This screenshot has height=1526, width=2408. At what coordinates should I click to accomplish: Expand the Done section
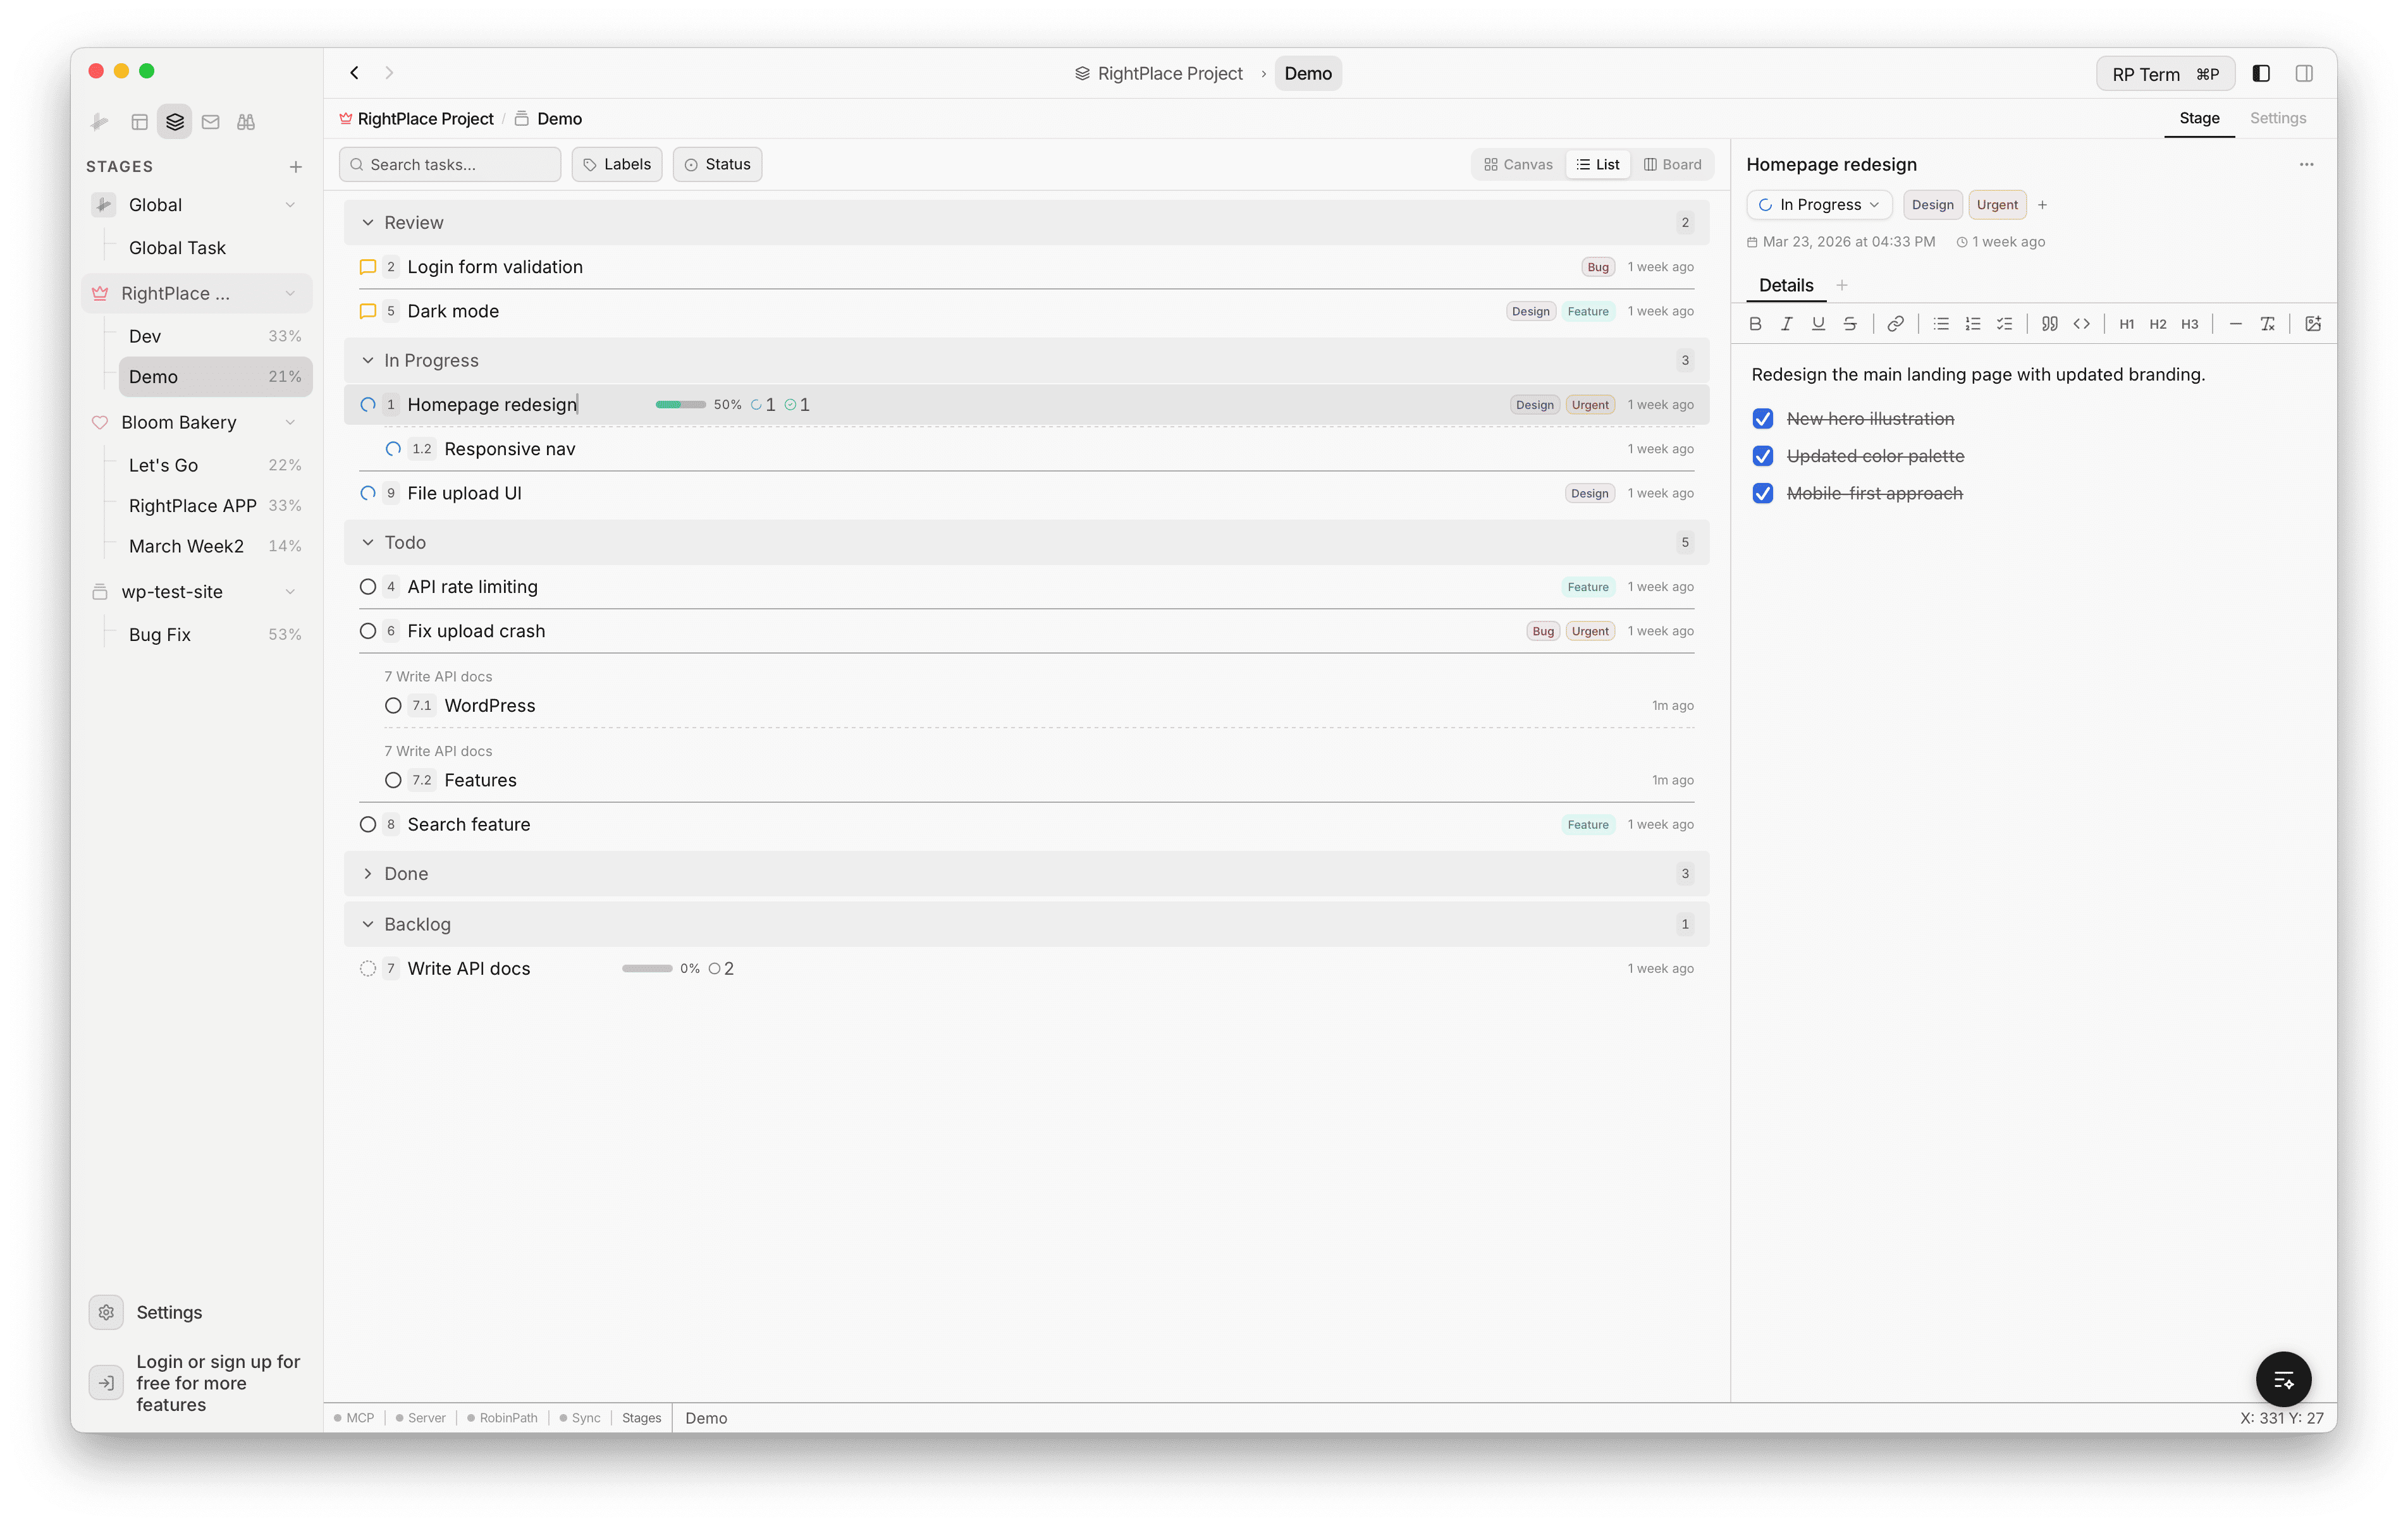370,873
